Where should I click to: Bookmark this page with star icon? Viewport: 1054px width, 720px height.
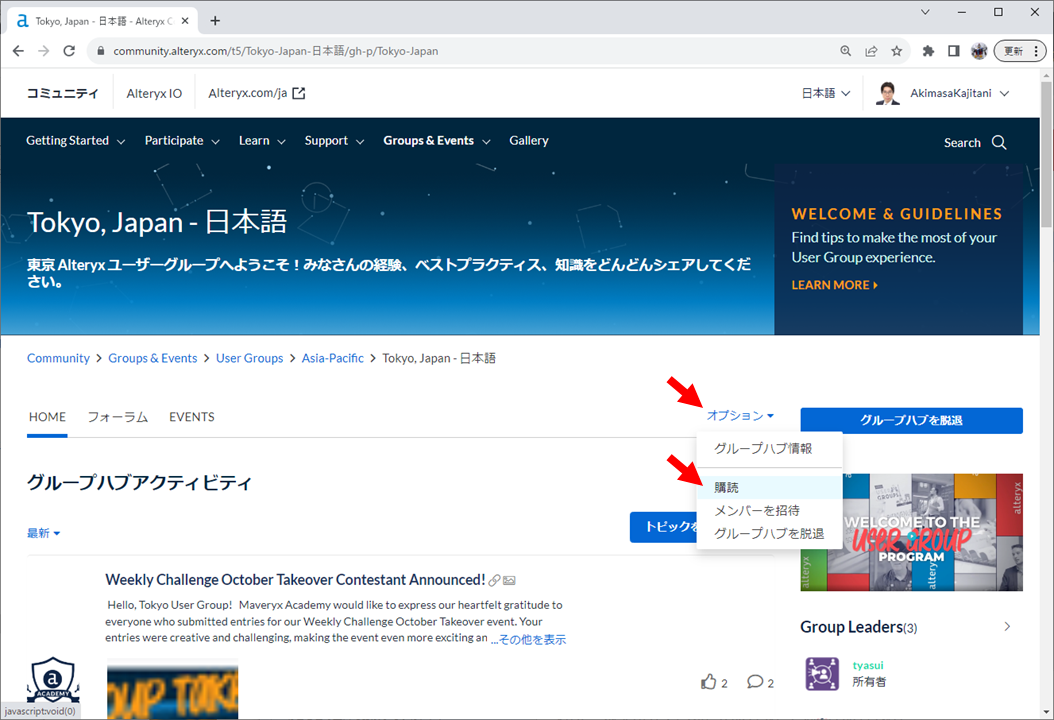pos(897,51)
